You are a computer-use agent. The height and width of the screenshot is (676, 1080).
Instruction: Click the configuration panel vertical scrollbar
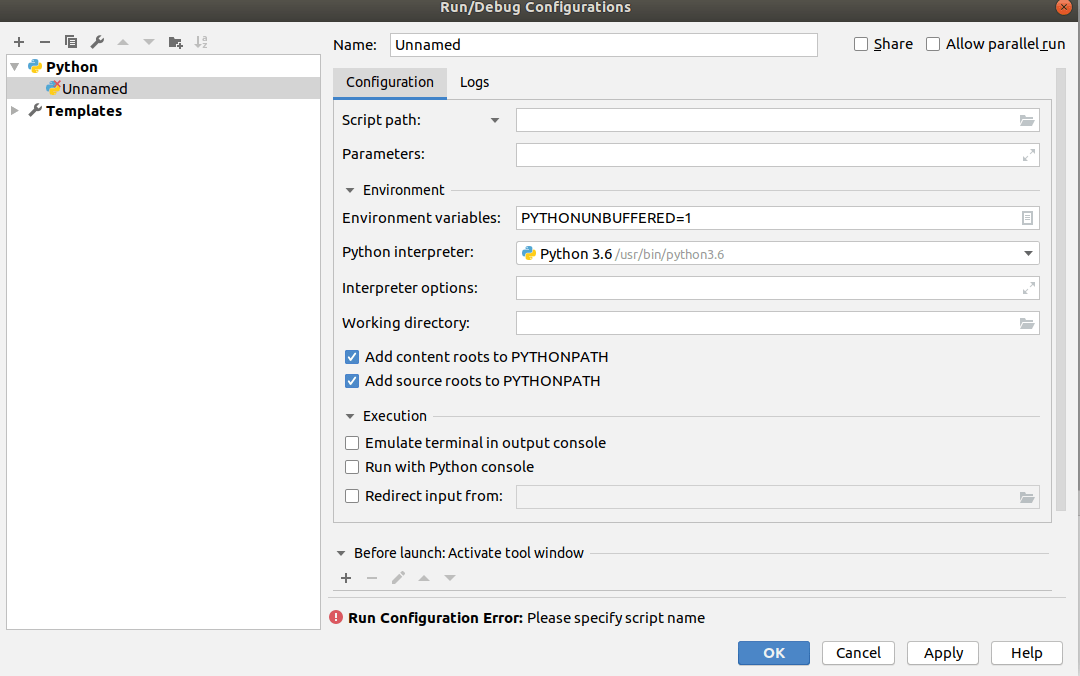[x=1061, y=289]
